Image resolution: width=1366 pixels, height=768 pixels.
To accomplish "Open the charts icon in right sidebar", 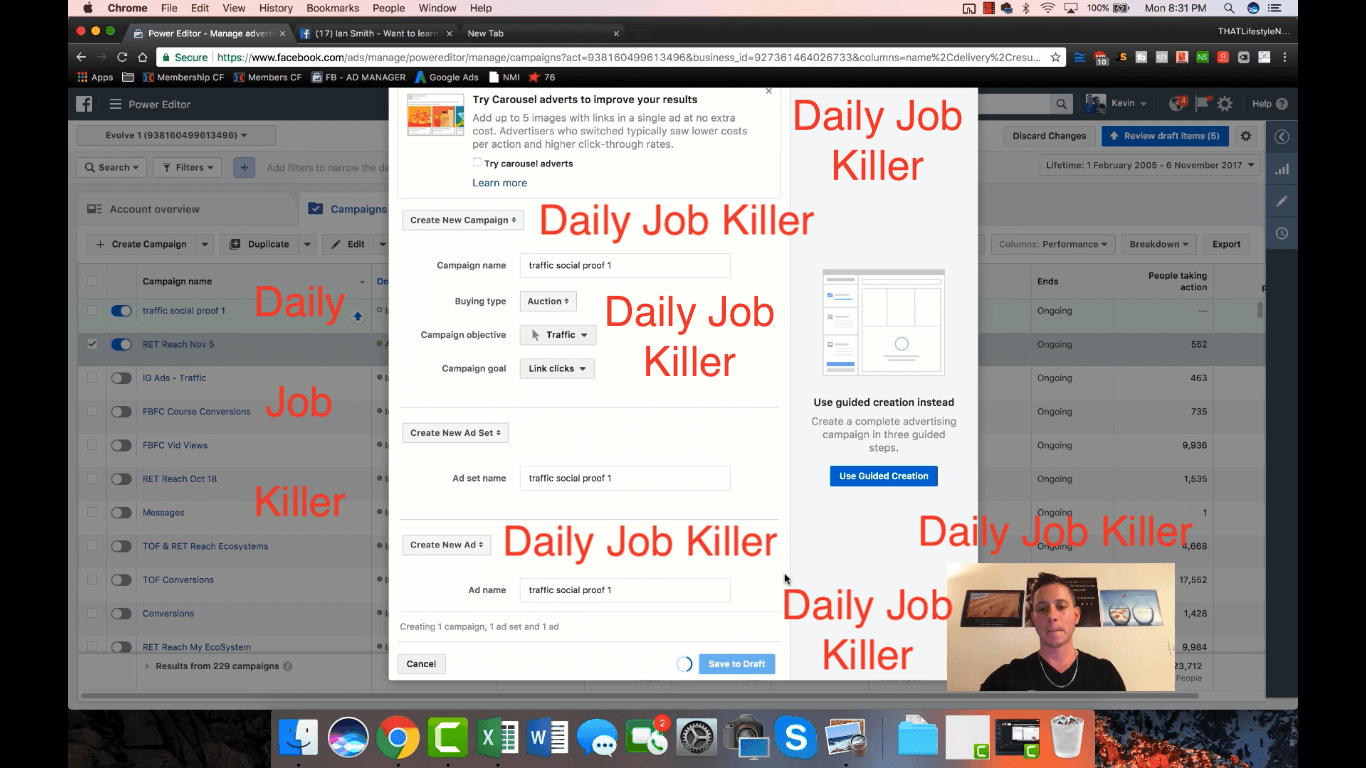I will 1282,169.
